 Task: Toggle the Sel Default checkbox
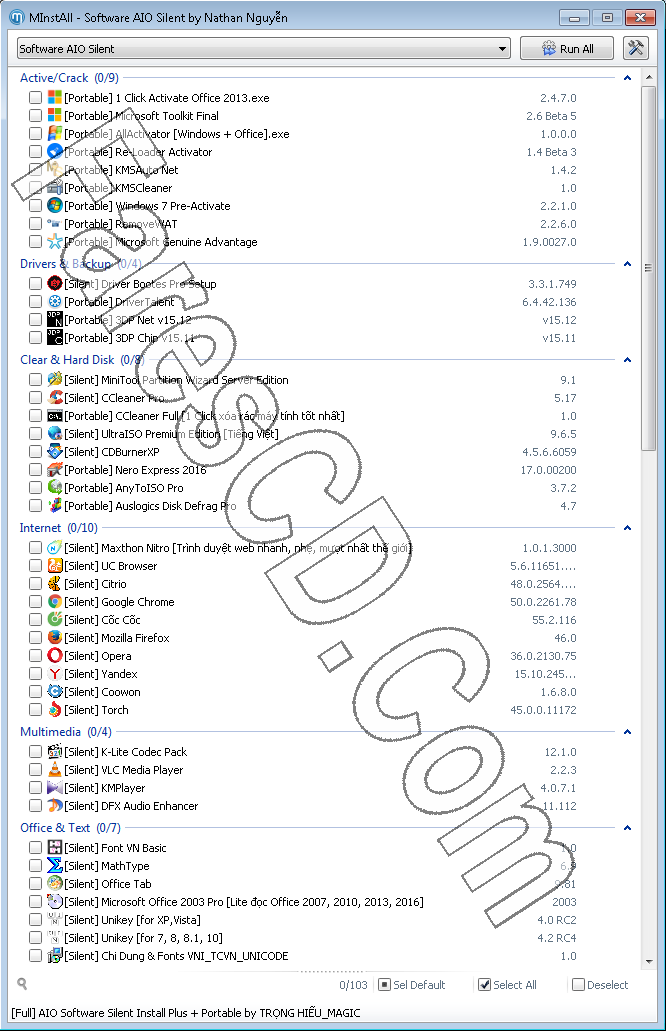[385, 984]
